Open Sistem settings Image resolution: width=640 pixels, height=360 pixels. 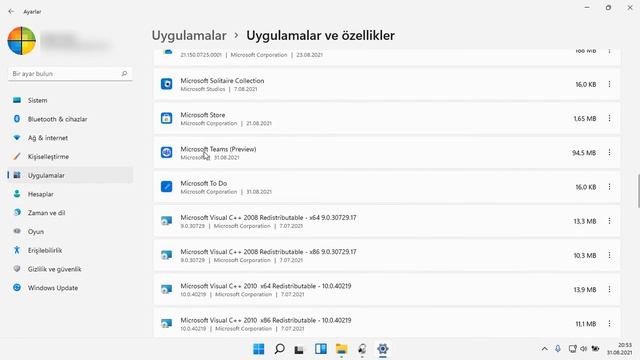(x=70, y=100)
